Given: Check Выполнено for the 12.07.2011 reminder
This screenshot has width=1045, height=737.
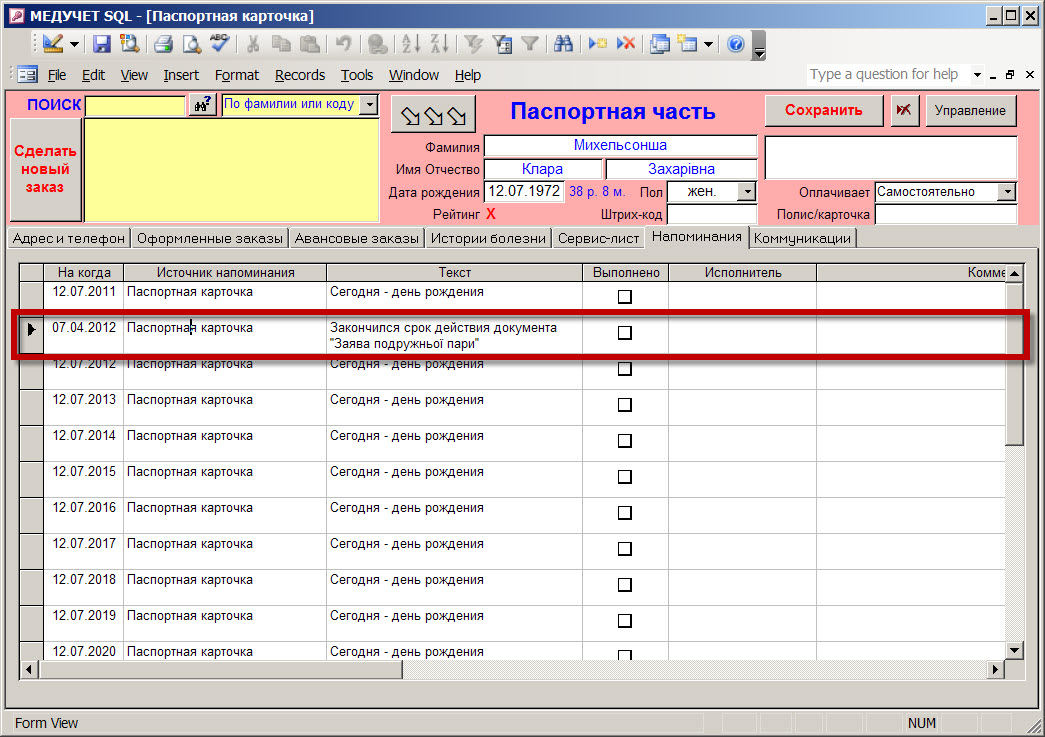Looking at the screenshot, I should tap(625, 297).
